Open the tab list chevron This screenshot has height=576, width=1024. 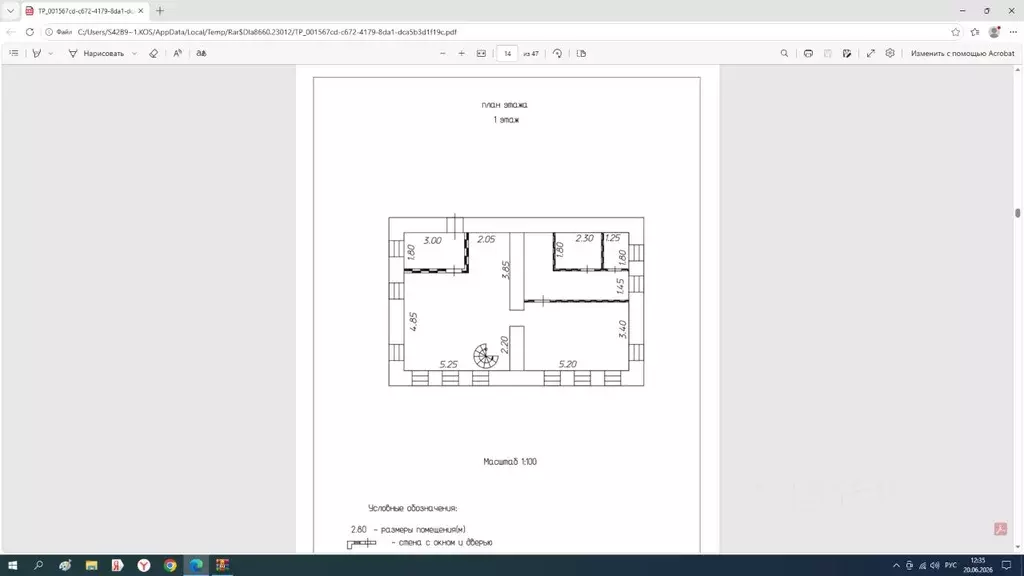(10, 11)
